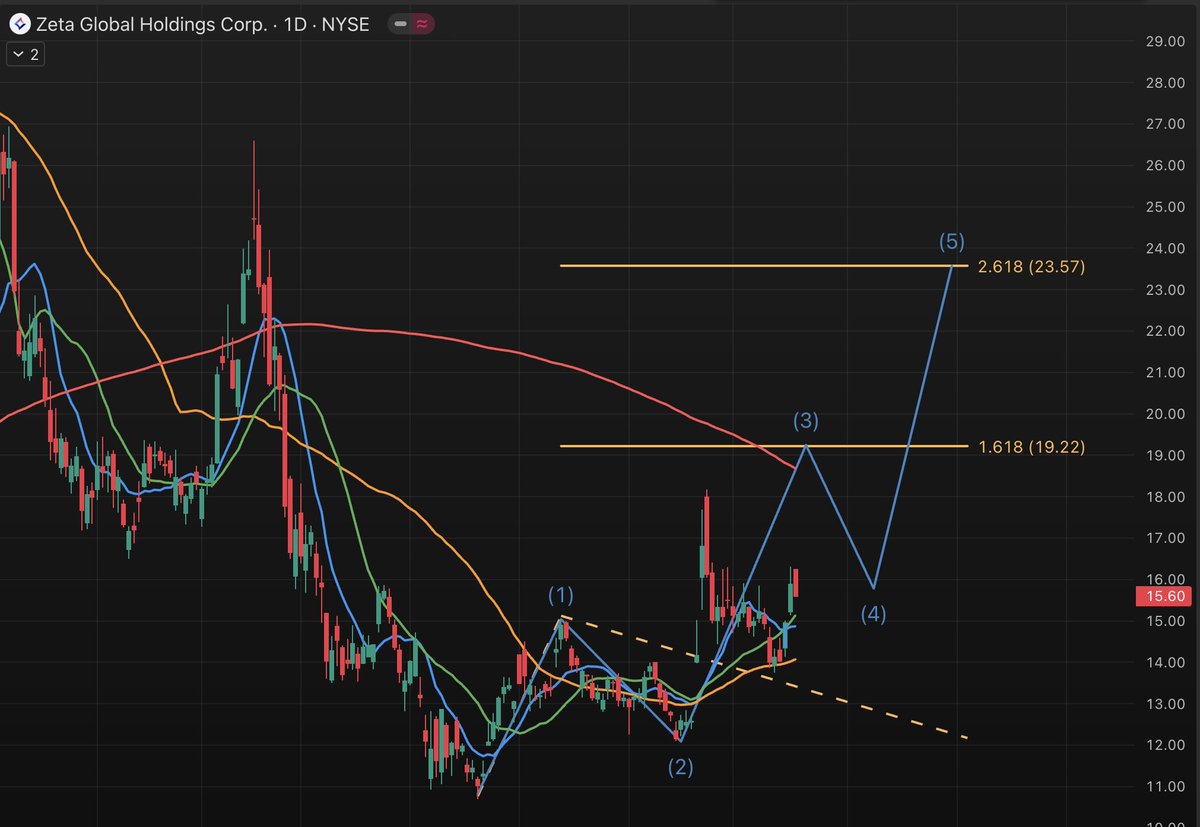Click the 26.00 price axis label
The height and width of the screenshot is (827, 1200).
click(1163, 165)
